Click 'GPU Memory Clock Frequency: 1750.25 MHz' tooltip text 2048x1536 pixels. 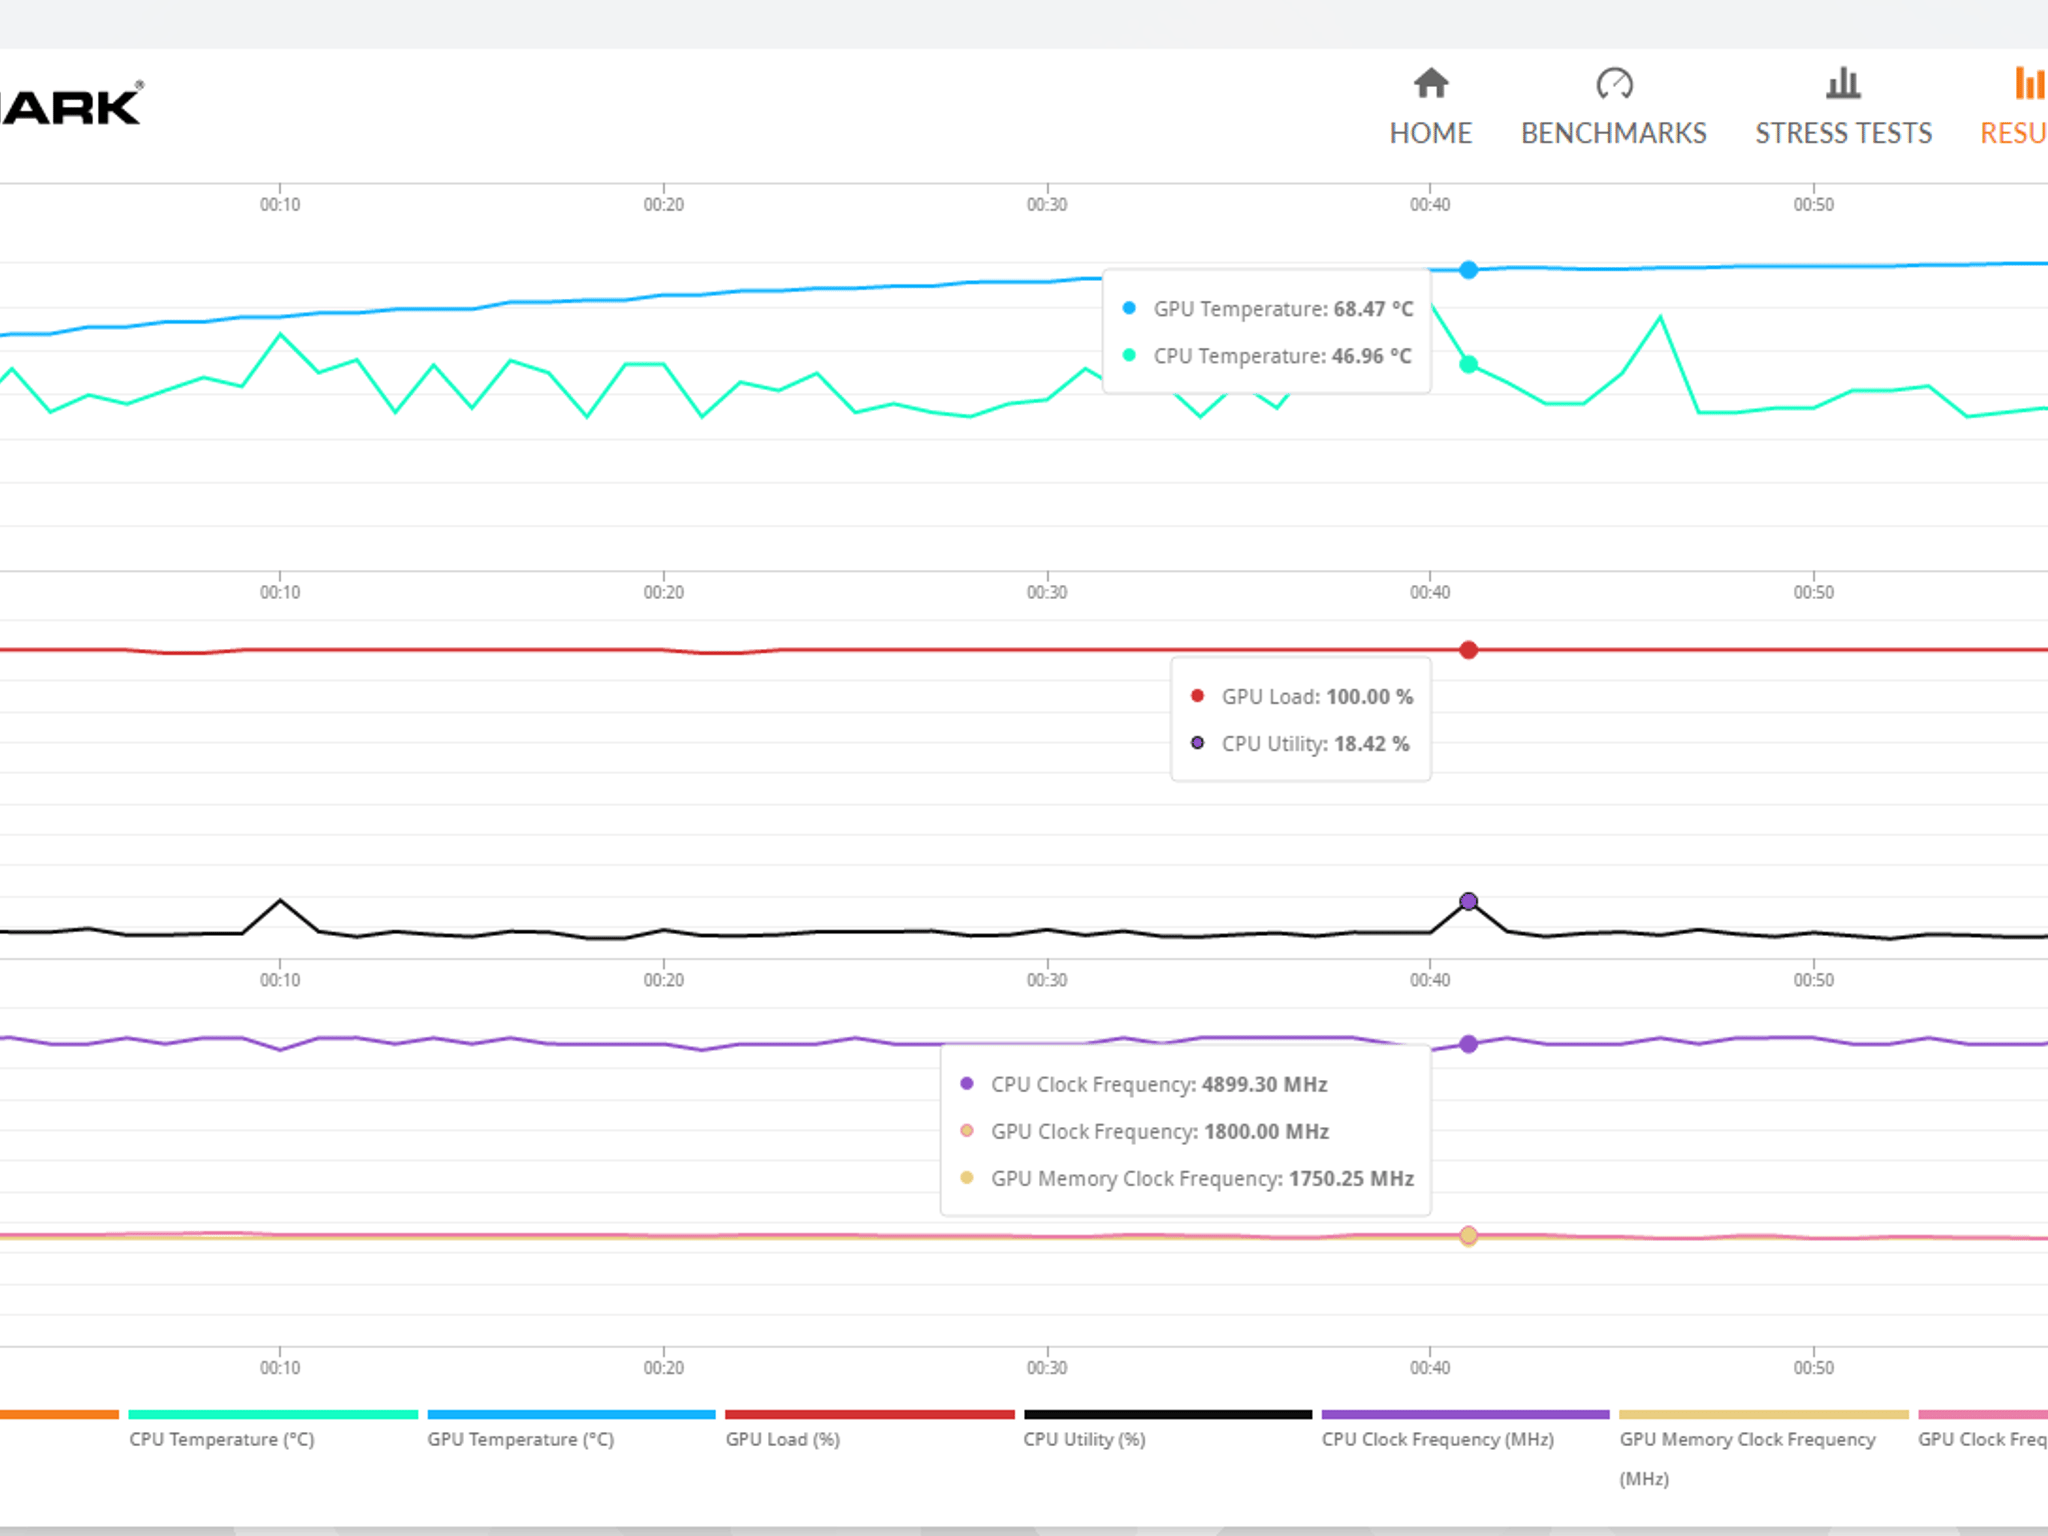point(1202,1179)
